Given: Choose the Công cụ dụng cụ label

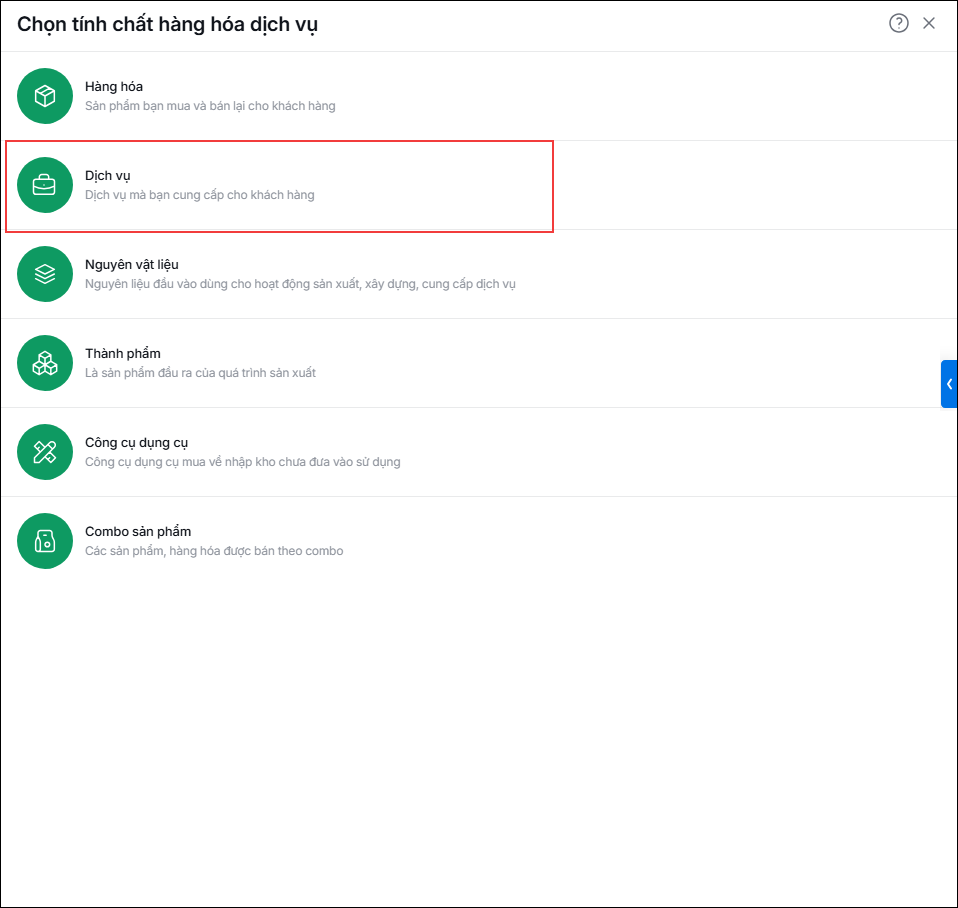Looking at the screenshot, I should 136,443.
